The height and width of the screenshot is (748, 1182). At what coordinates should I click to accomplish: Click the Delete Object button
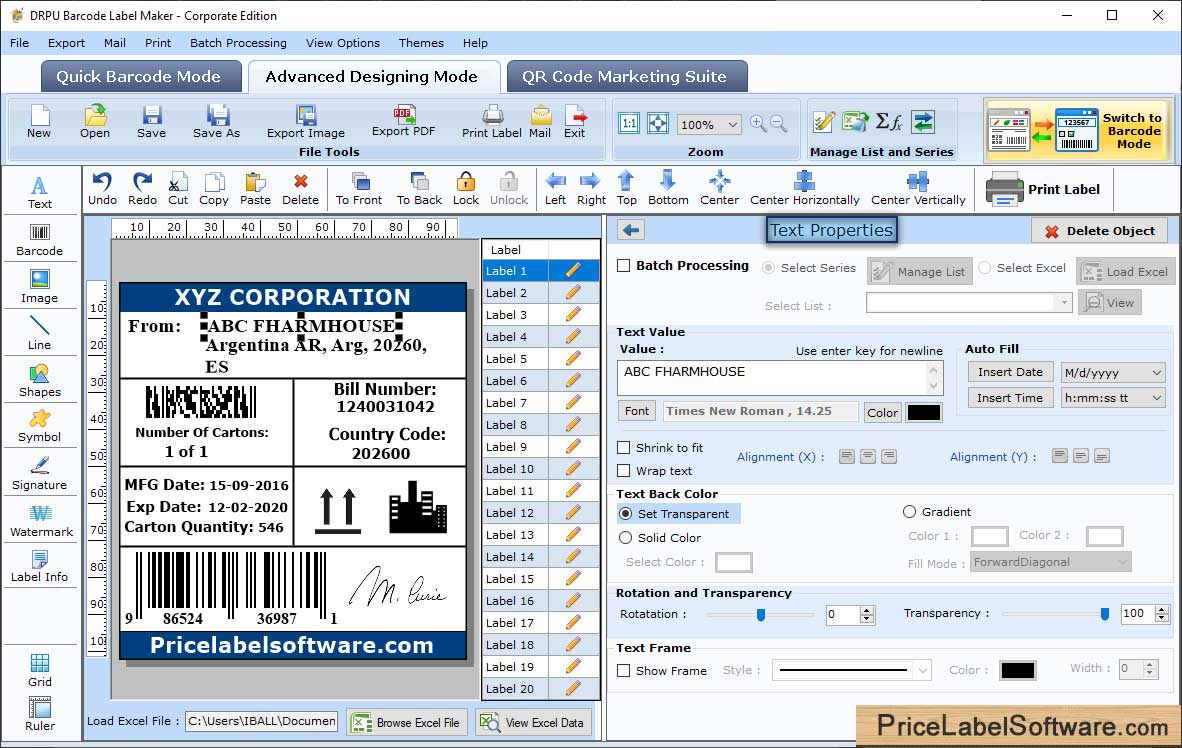(x=1100, y=231)
